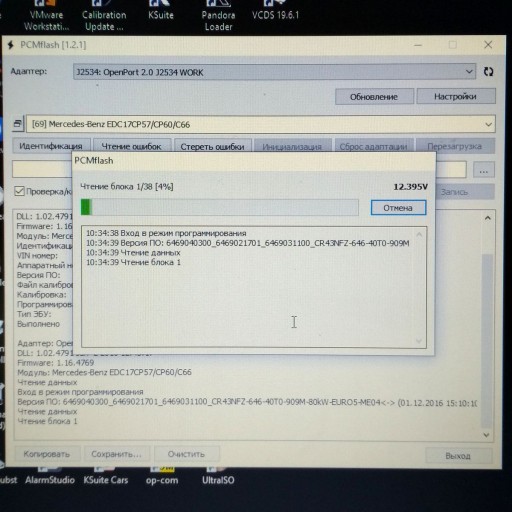Click log line '10:34:39 Чтение блока 1'
The height and width of the screenshot is (512, 512).
point(133,262)
